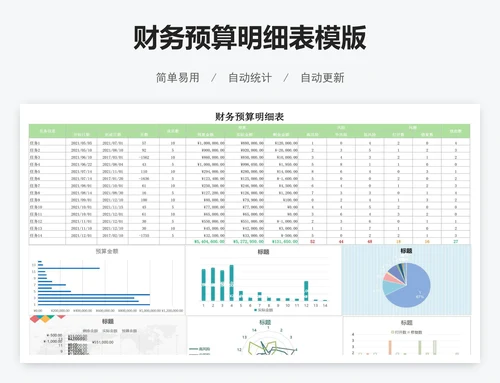Viewport: 500px width, 383px height.
Task: Select the 简单易用 feature label
Action: pos(178,78)
